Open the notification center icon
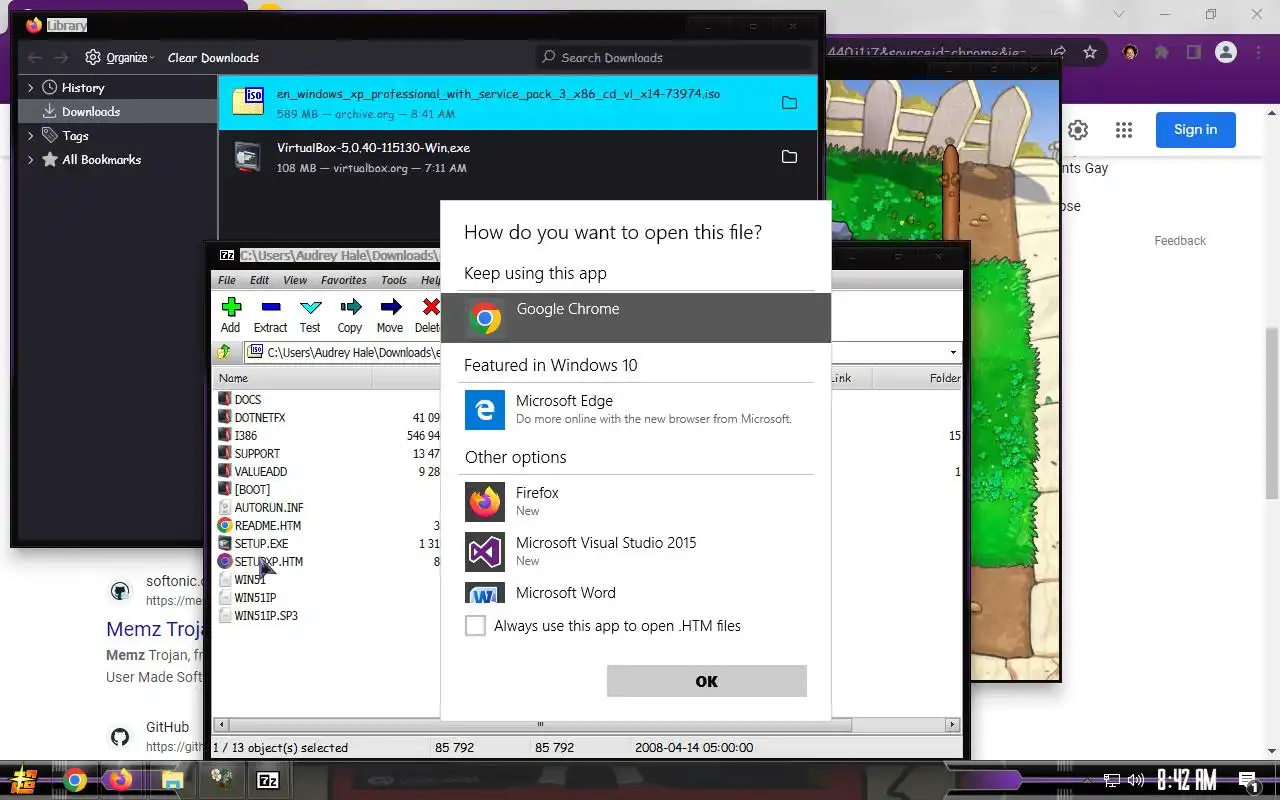Viewport: 1280px width, 800px height. 1248,781
